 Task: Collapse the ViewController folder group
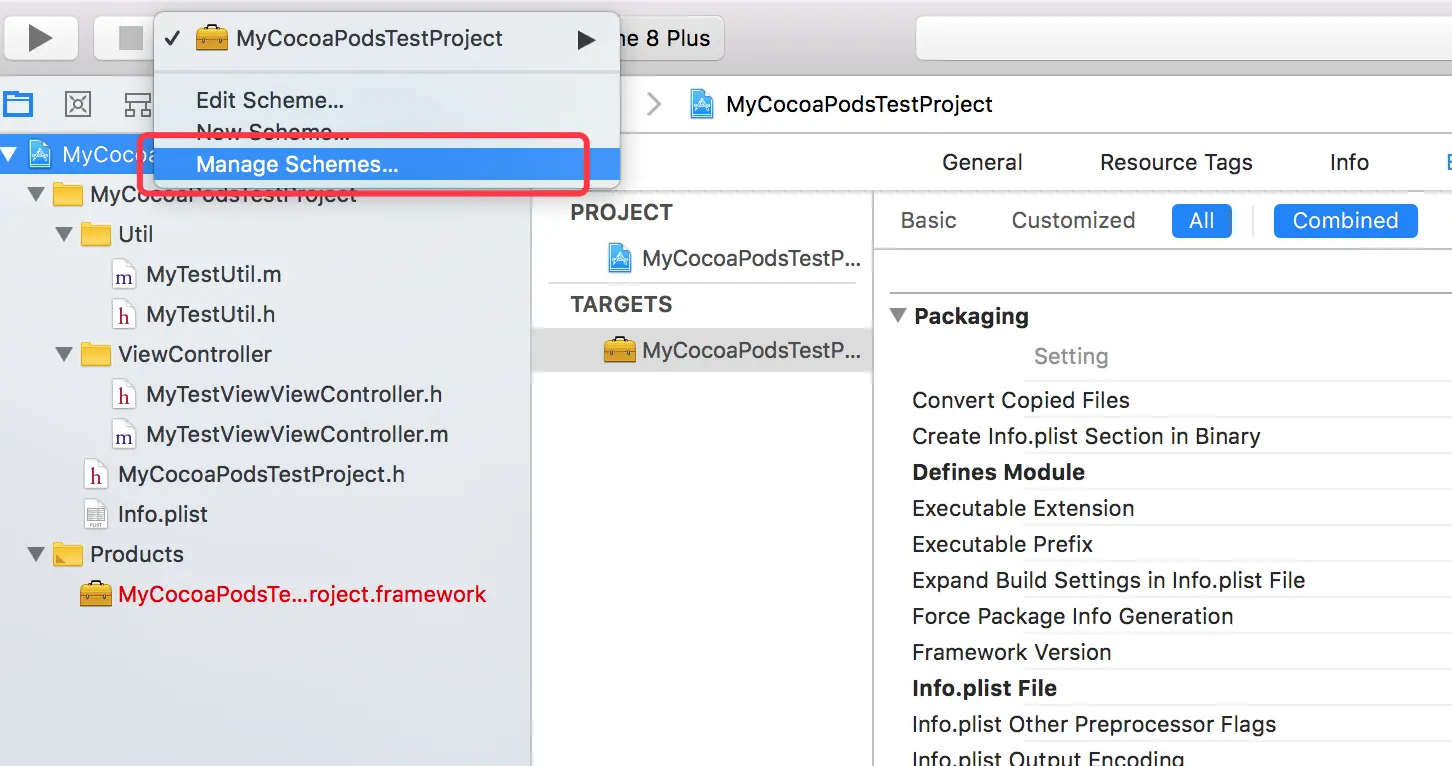pyautogui.click(x=65, y=355)
